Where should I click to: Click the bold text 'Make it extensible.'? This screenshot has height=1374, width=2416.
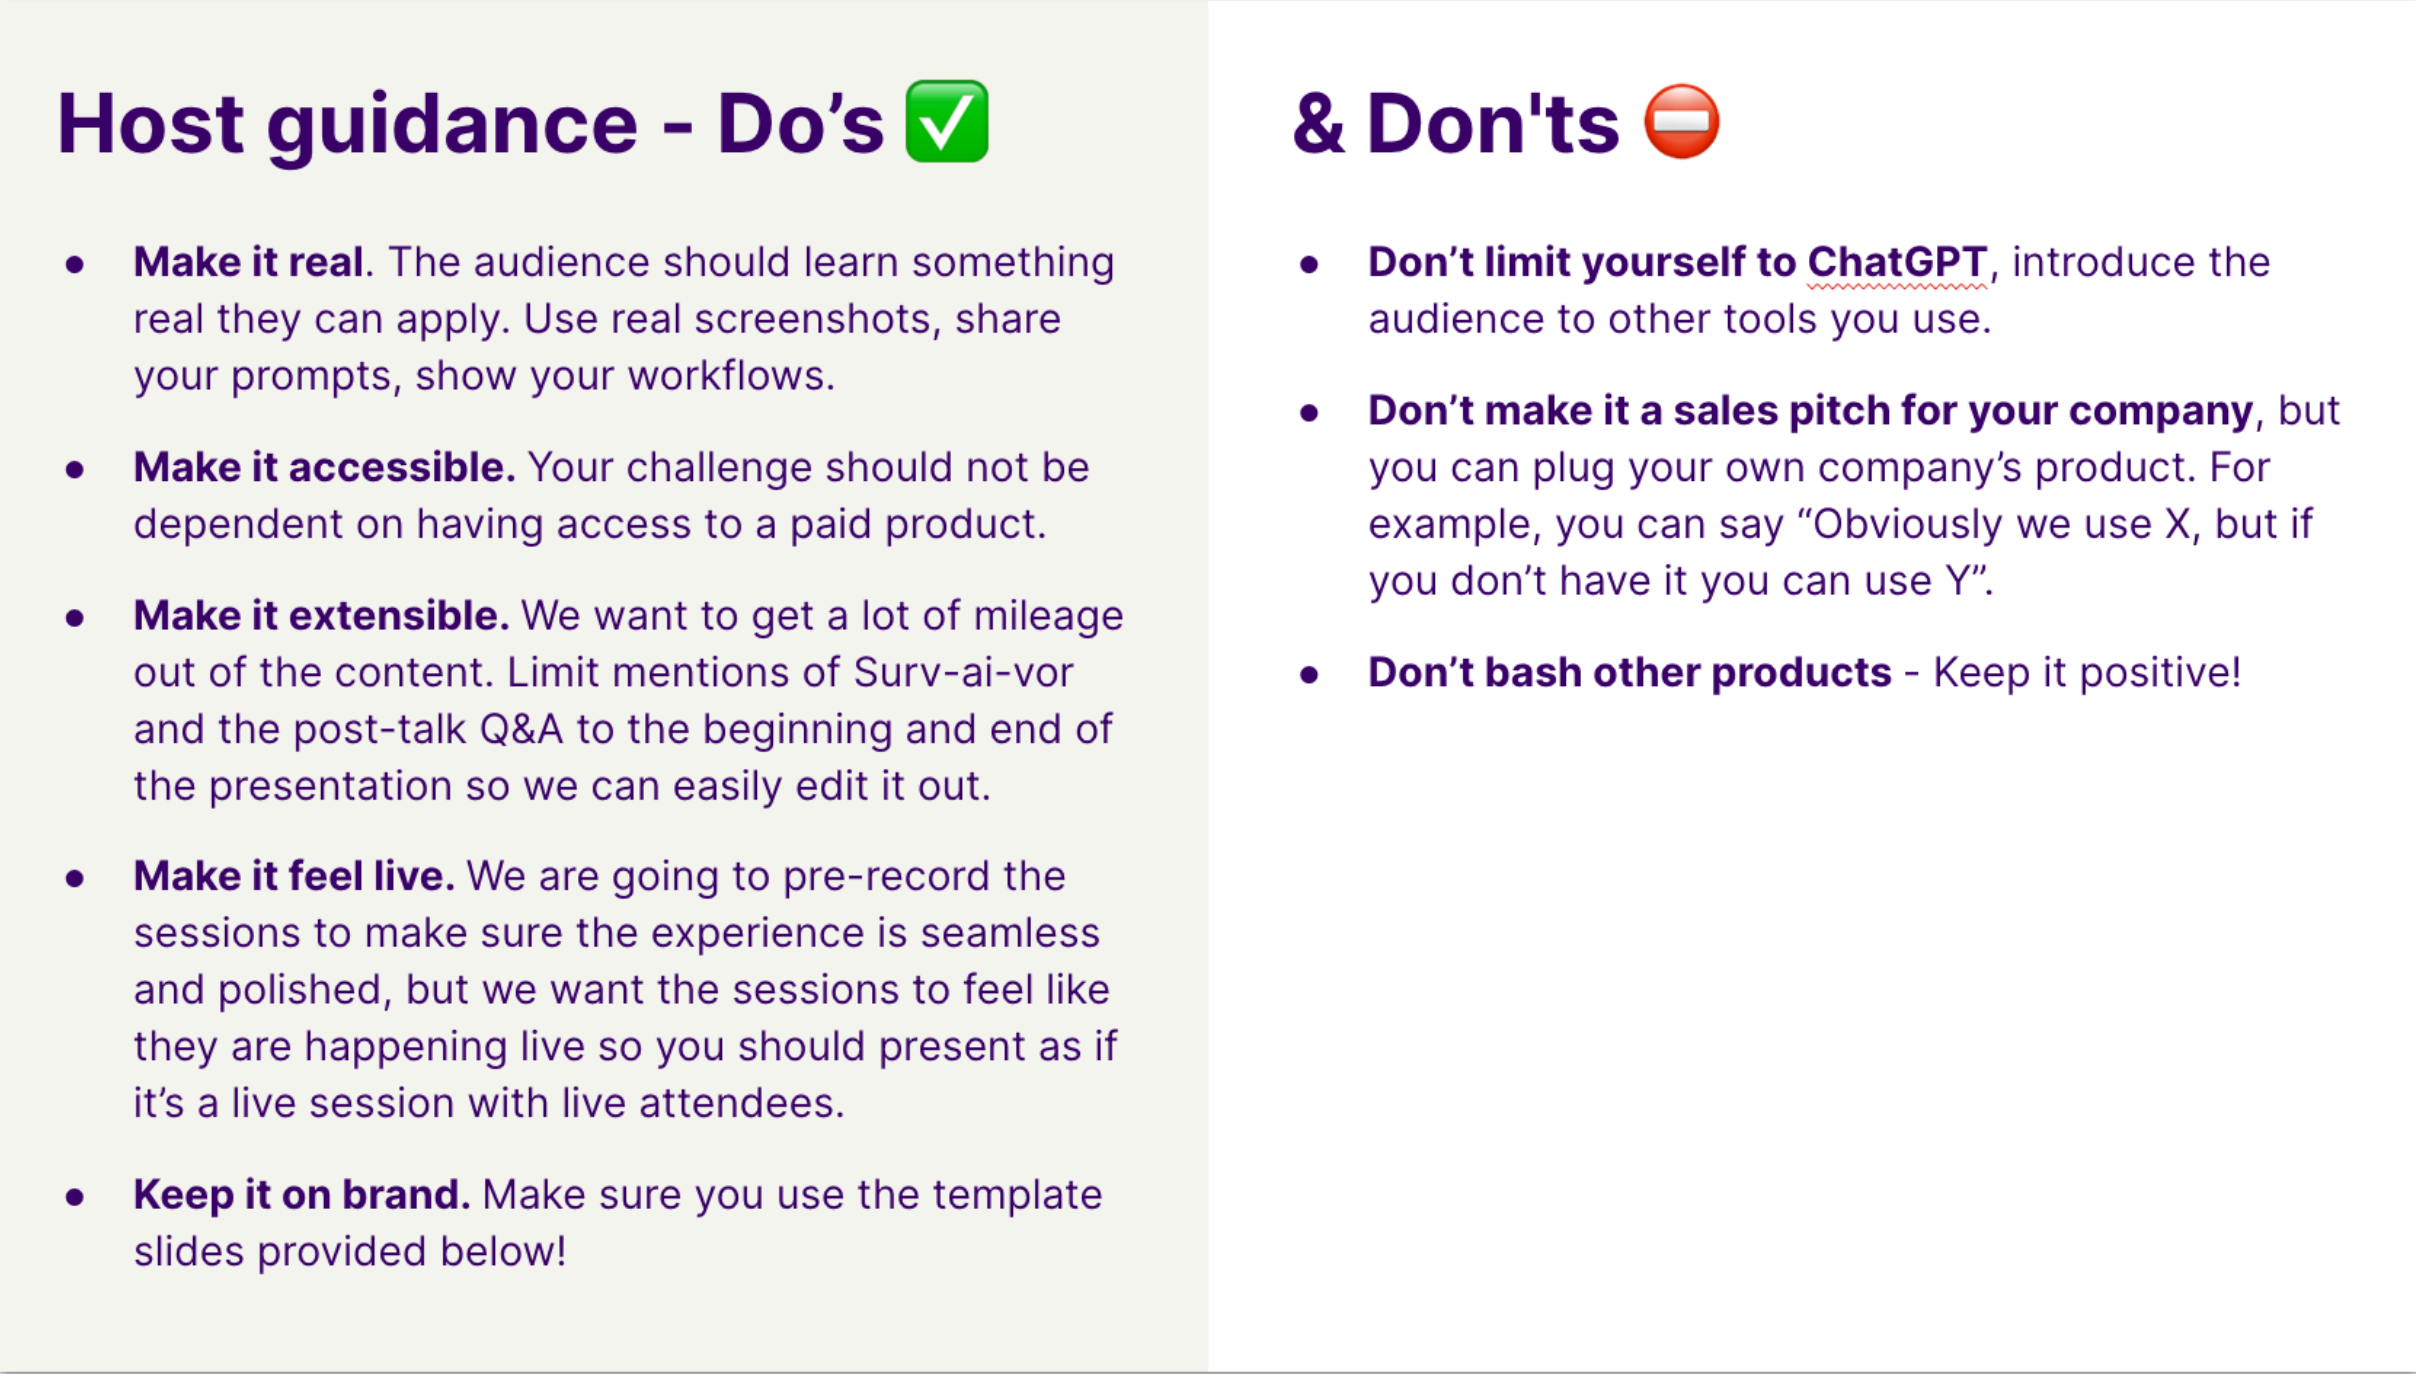click(x=321, y=615)
